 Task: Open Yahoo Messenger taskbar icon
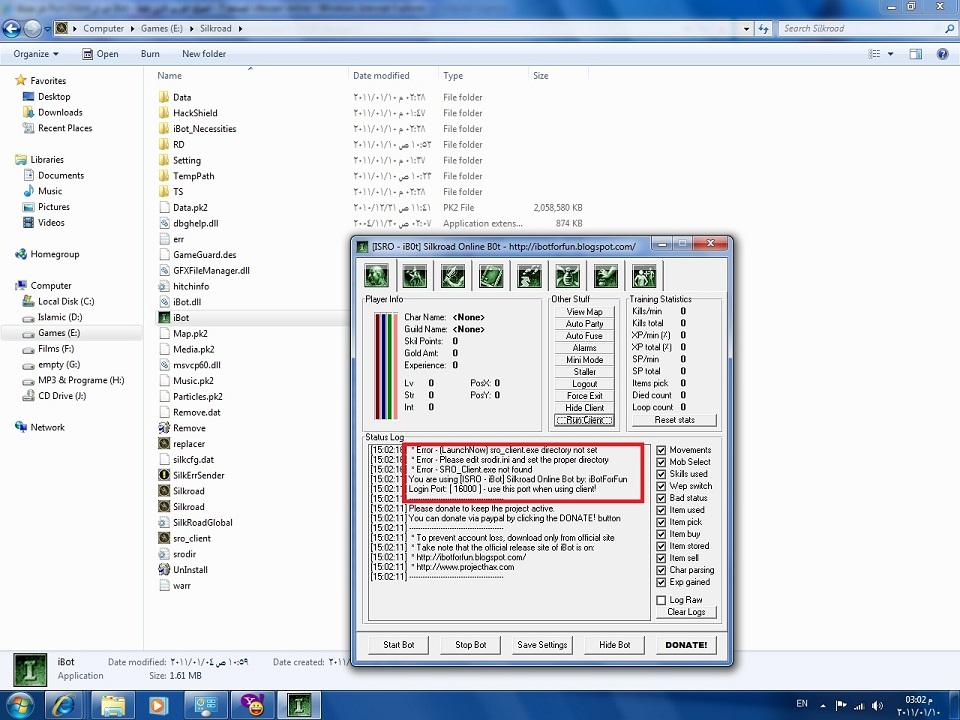click(252, 705)
